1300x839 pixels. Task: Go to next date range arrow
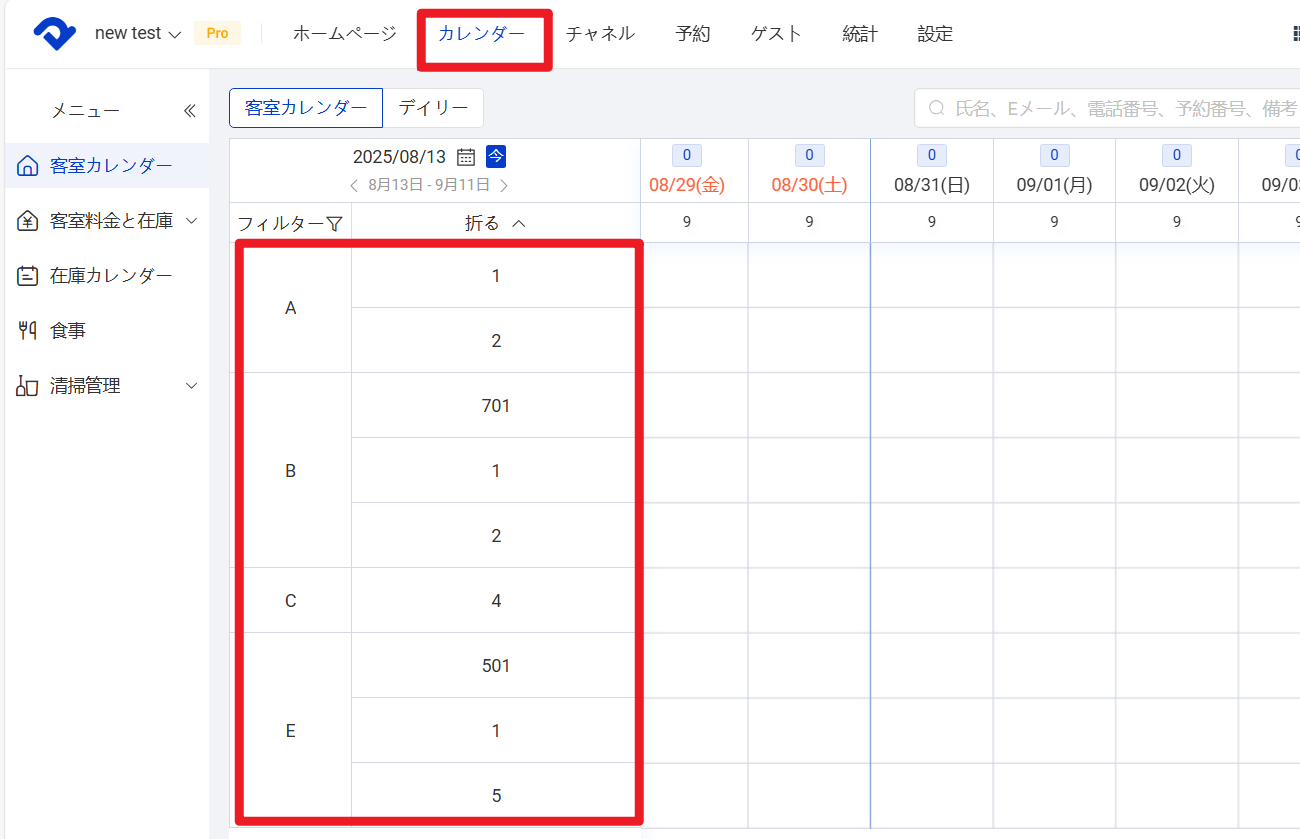pyautogui.click(x=504, y=185)
